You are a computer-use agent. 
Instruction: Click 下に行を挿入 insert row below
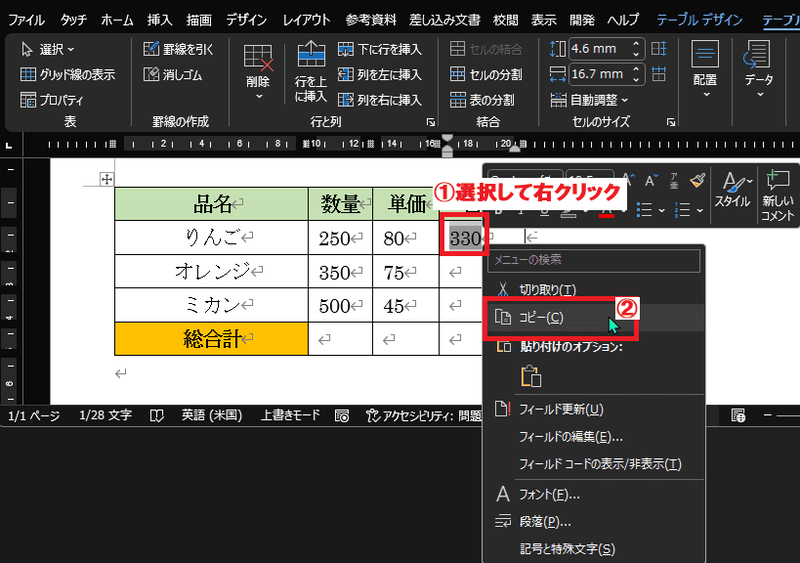(380, 49)
